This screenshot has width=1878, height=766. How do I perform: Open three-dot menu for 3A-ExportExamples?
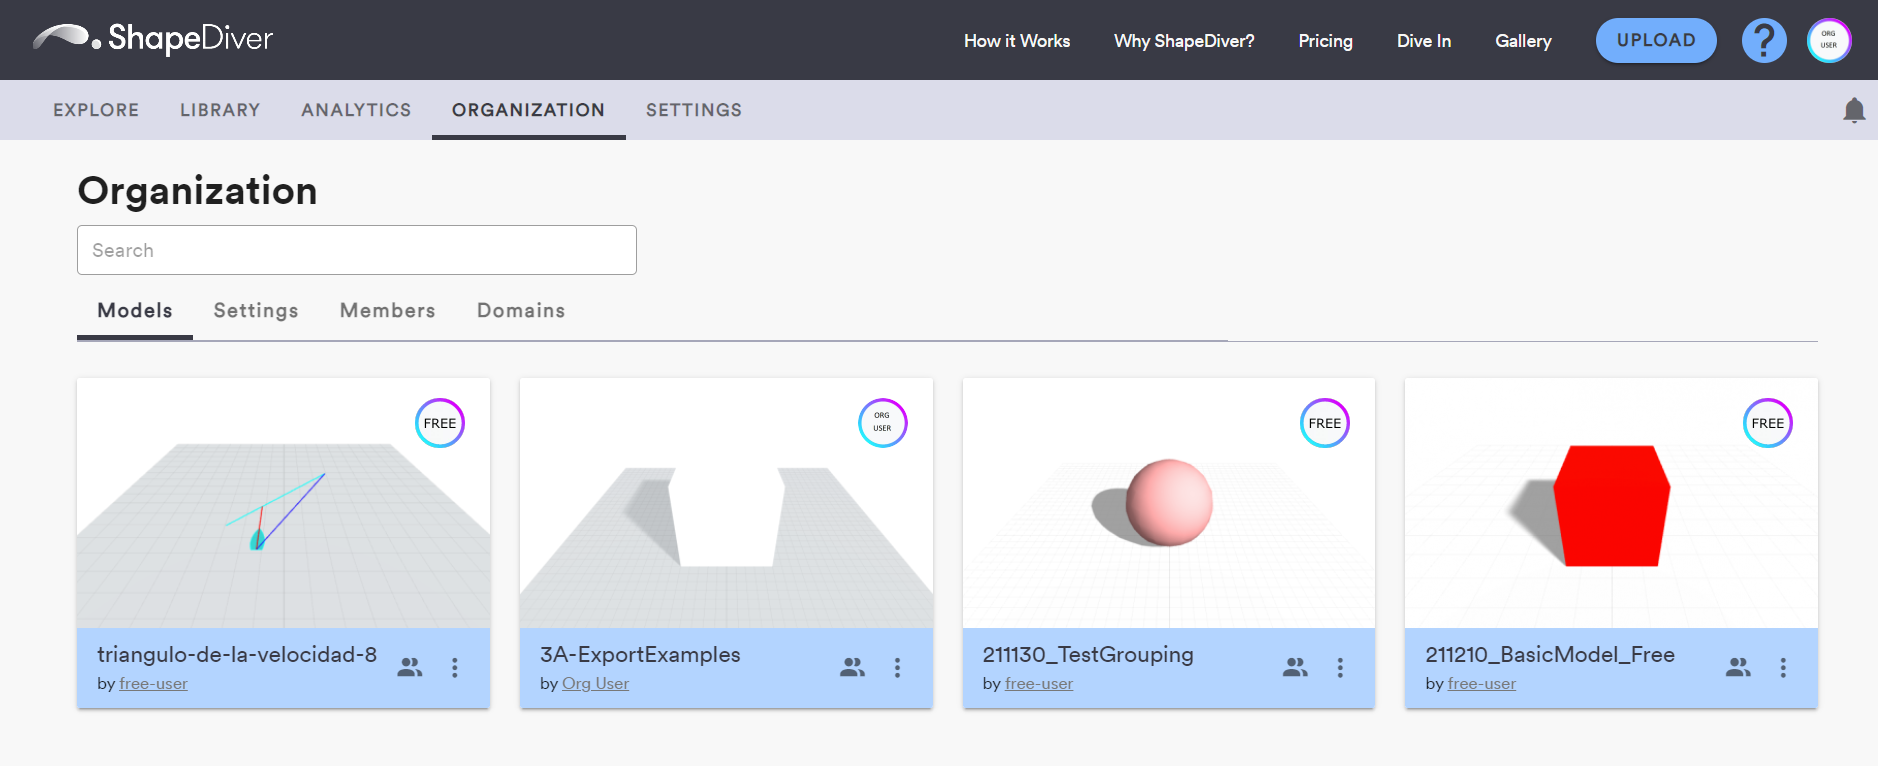[x=897, y=668]
